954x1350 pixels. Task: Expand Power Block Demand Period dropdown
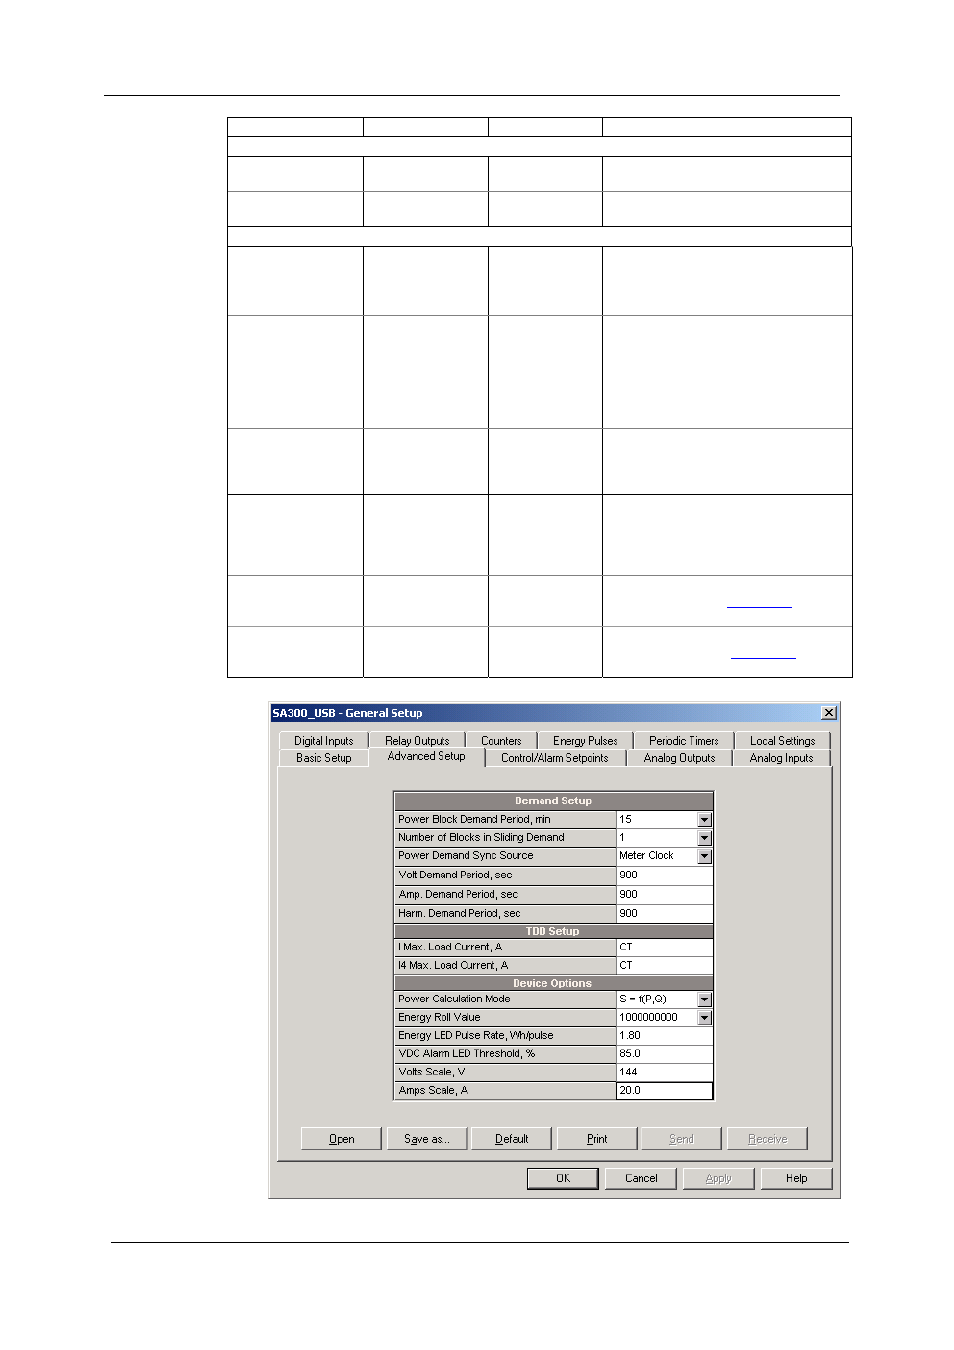(x=705, y=820)
